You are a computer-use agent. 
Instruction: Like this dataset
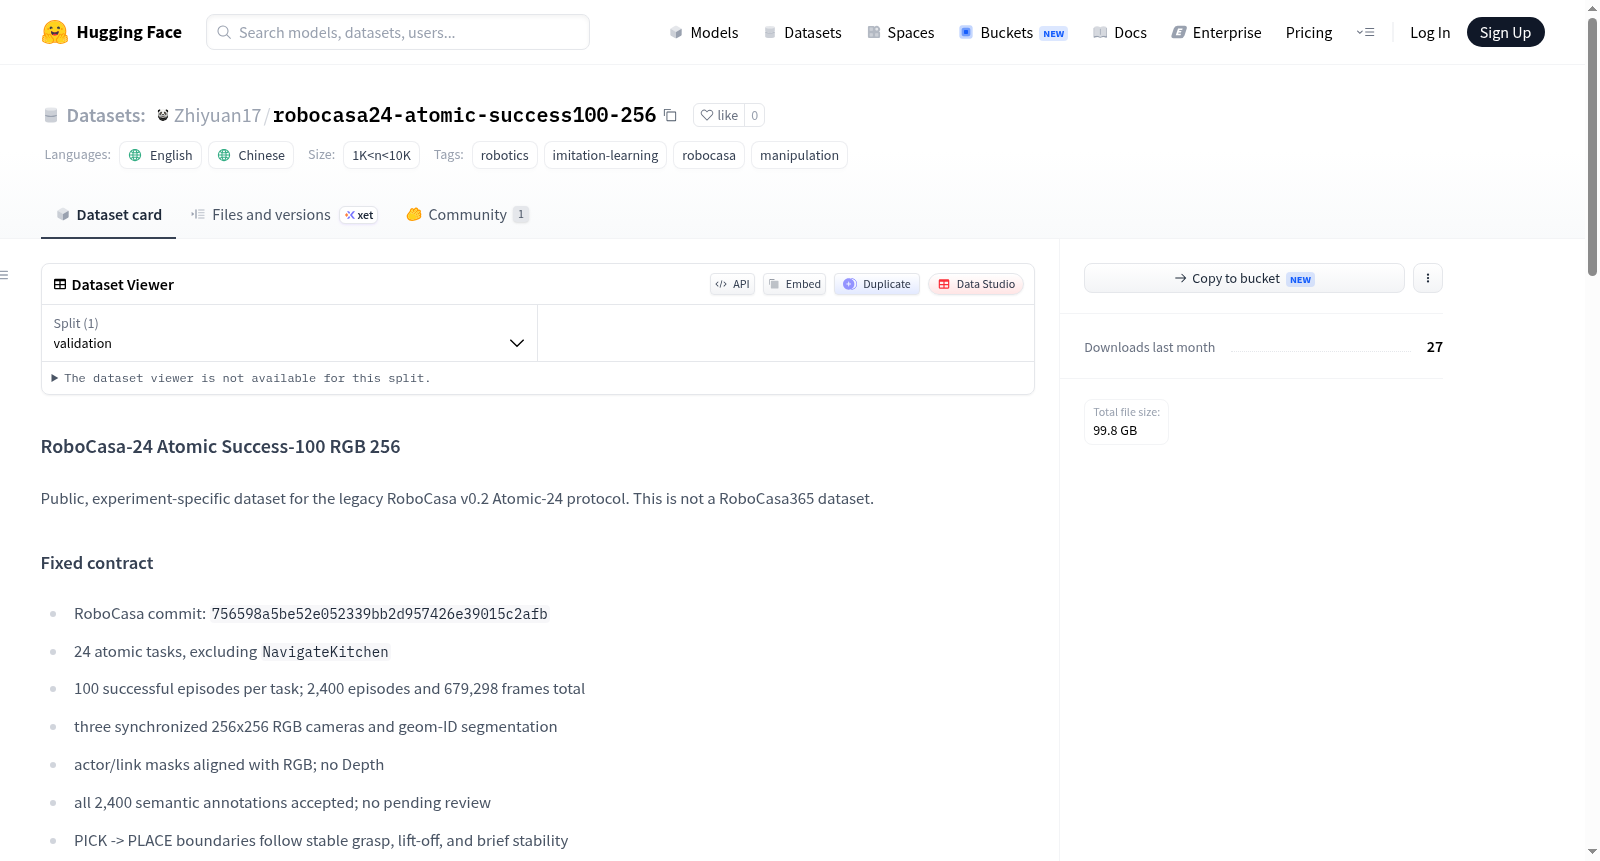(x=719, y=115)
